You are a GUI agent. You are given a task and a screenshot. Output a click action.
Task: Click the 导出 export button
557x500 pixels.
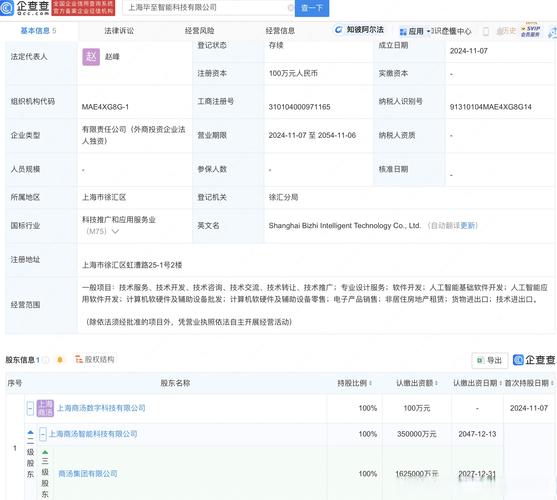tap(490, 360)
